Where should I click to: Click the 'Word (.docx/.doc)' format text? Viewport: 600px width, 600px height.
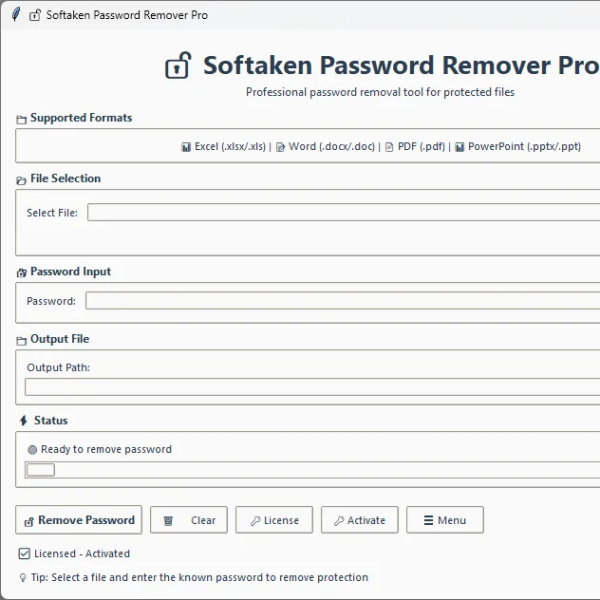[332, 147]
